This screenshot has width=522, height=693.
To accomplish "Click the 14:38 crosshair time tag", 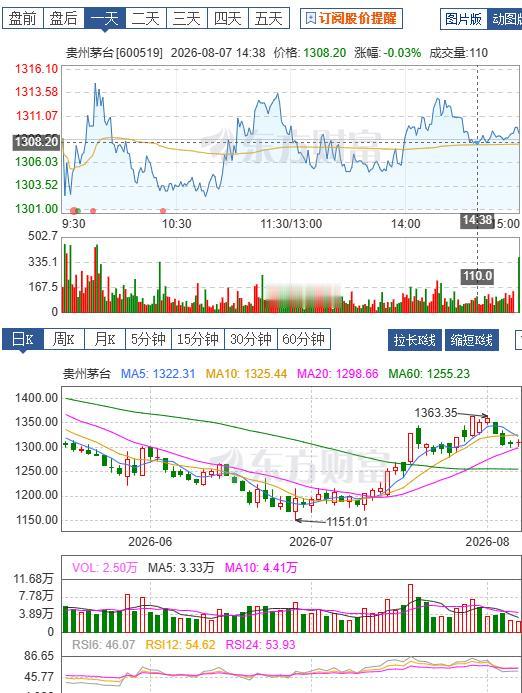I will coord(477,221).
